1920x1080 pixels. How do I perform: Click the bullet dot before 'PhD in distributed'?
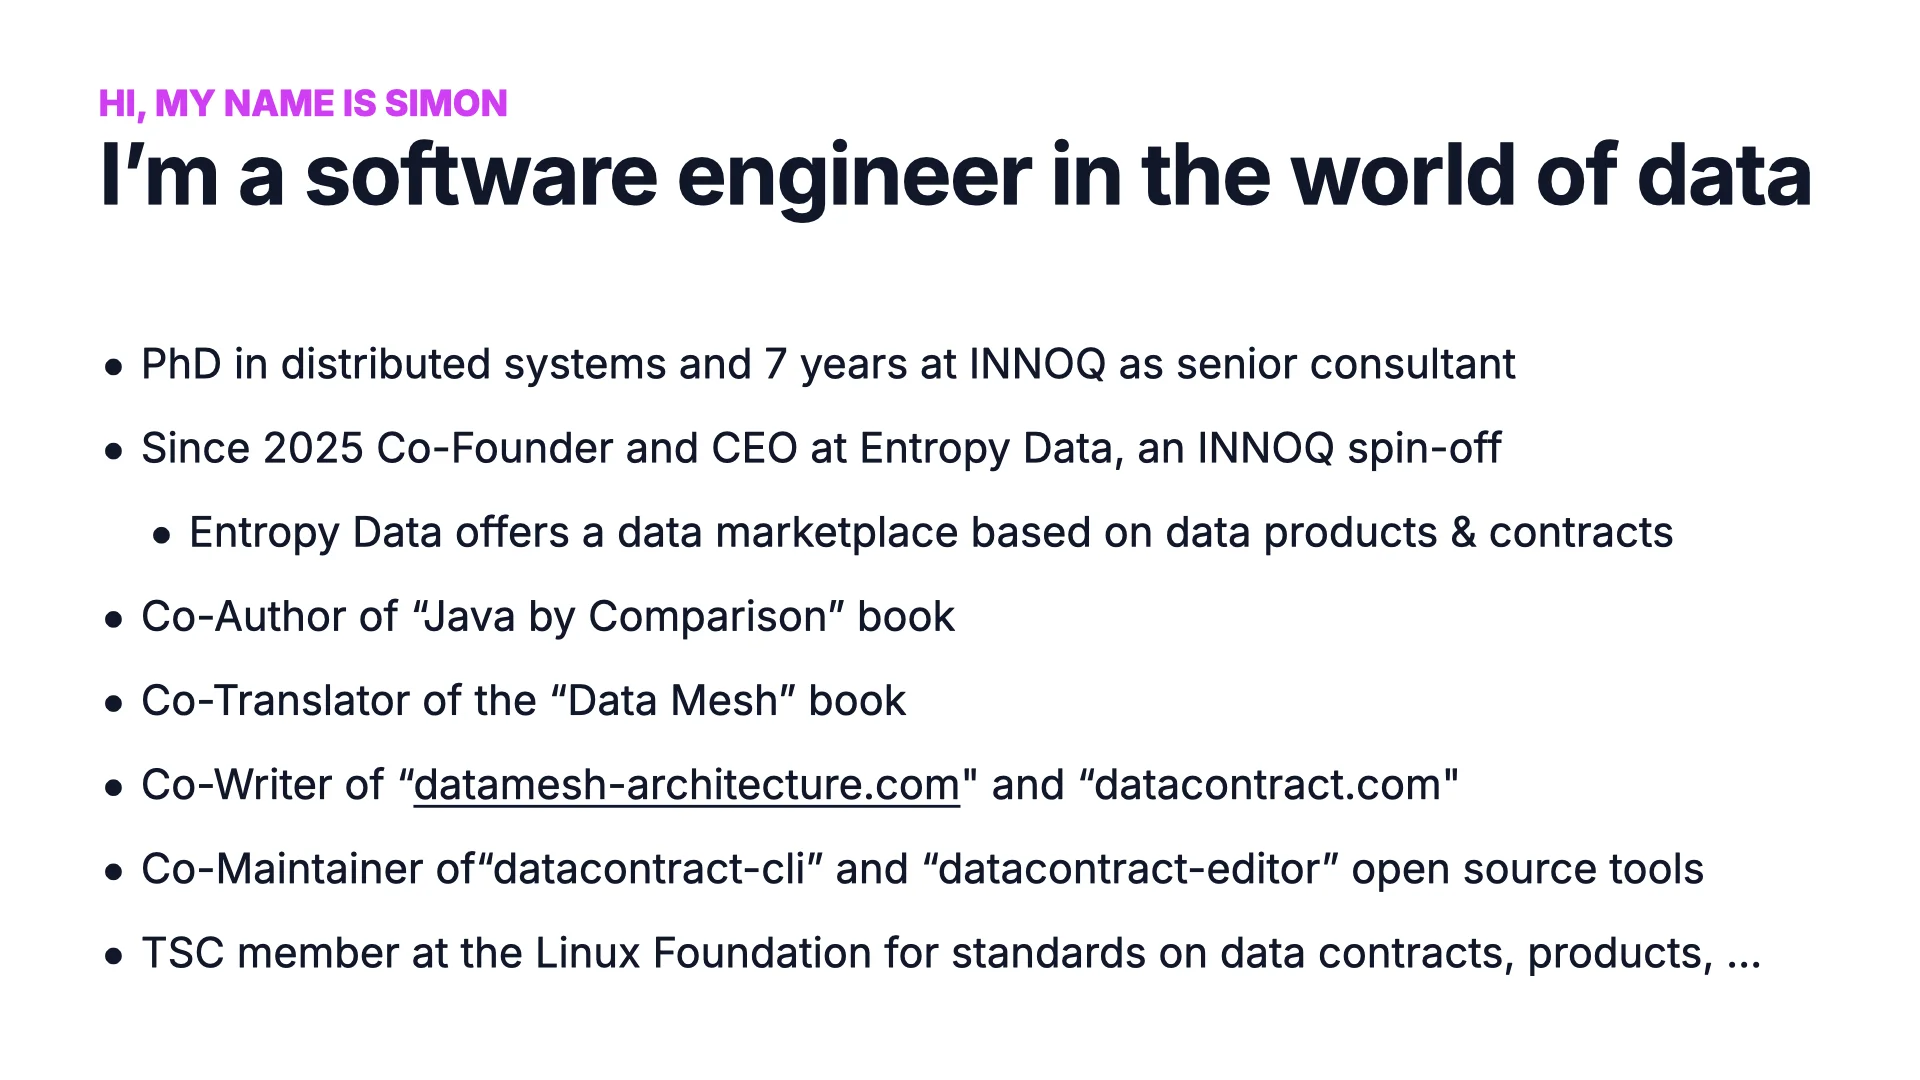click(x=114, y=367)
